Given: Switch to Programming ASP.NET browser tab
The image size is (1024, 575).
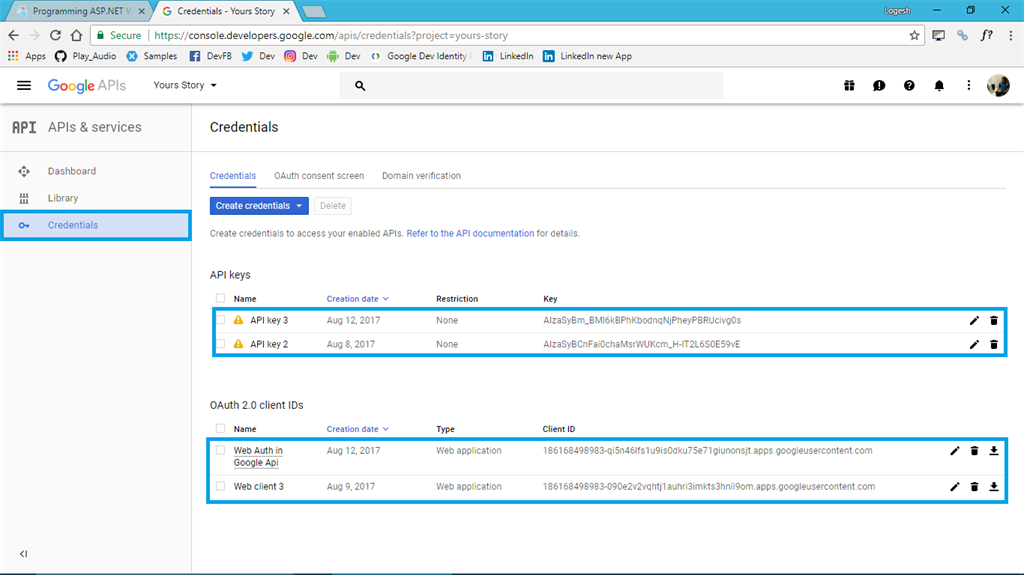Looking at the screenshot, I should (78, 11).
